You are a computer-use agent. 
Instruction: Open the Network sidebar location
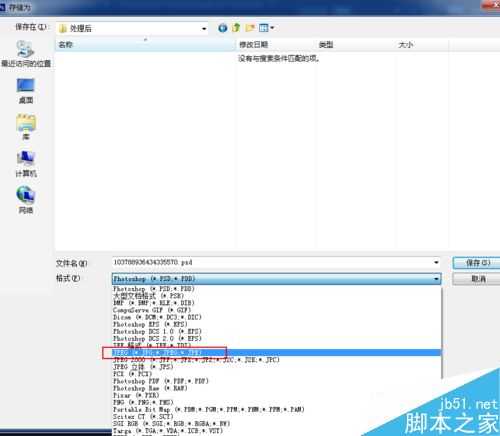tap(26, 200)
